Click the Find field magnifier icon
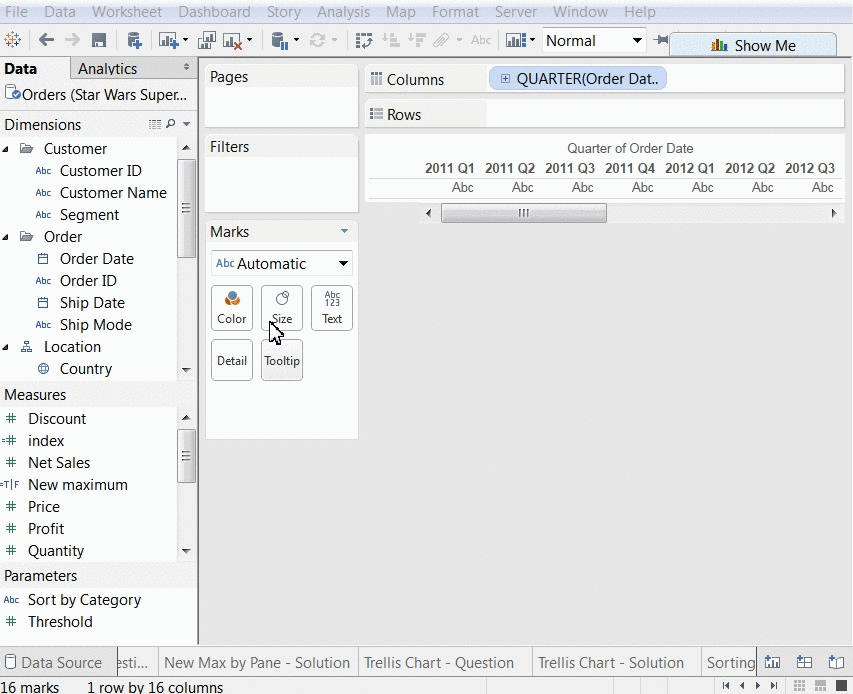 click(171, 124)
